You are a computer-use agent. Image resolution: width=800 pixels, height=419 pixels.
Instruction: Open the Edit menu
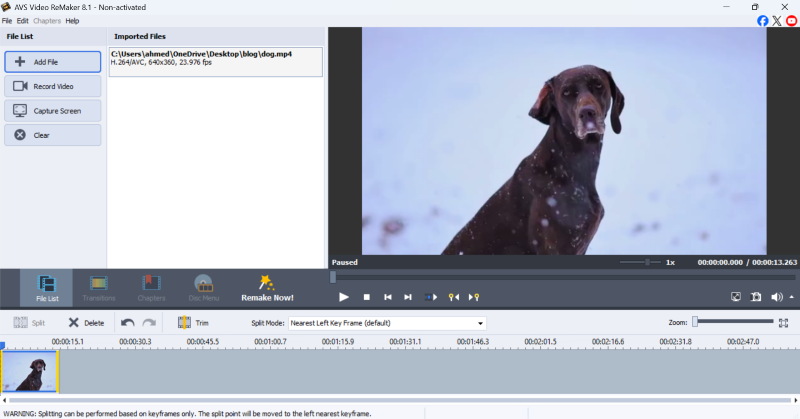pos(22,20)
